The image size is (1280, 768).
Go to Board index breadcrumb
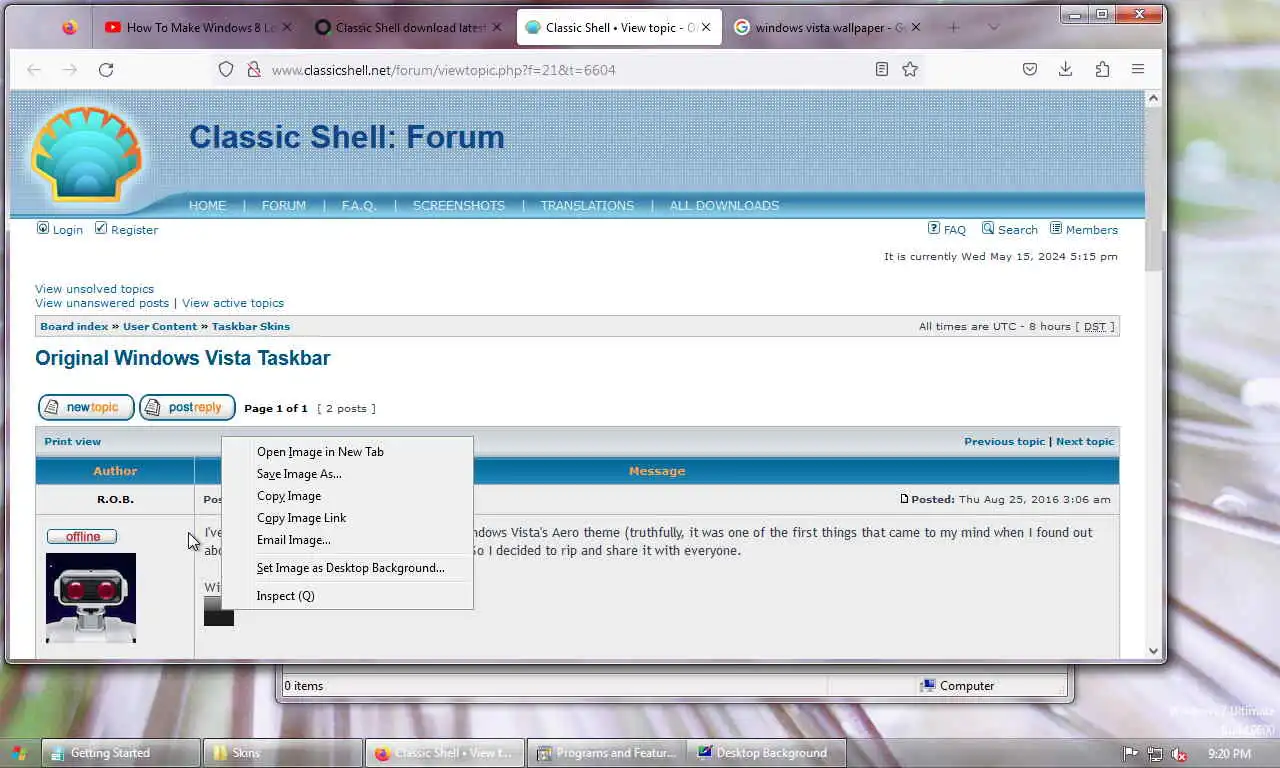pos(74,326)
